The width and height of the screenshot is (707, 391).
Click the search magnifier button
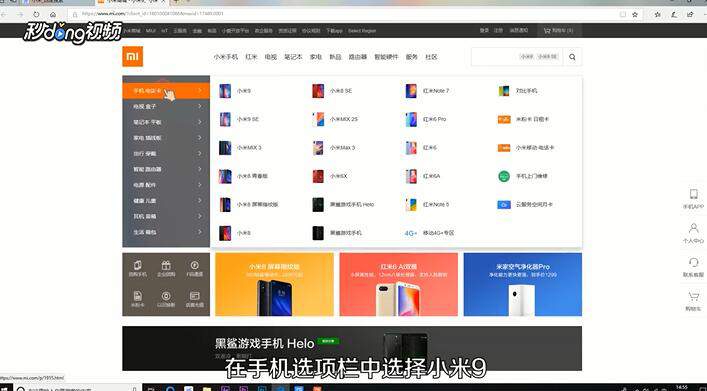tap(572, 57)
